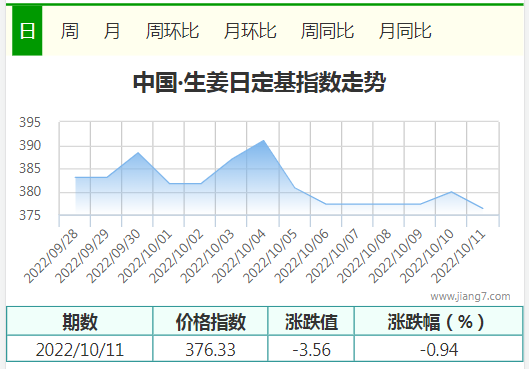529x369 pixels.
Task: Click the 2022/09/30 data point on chart
Action: coord(138,152)
